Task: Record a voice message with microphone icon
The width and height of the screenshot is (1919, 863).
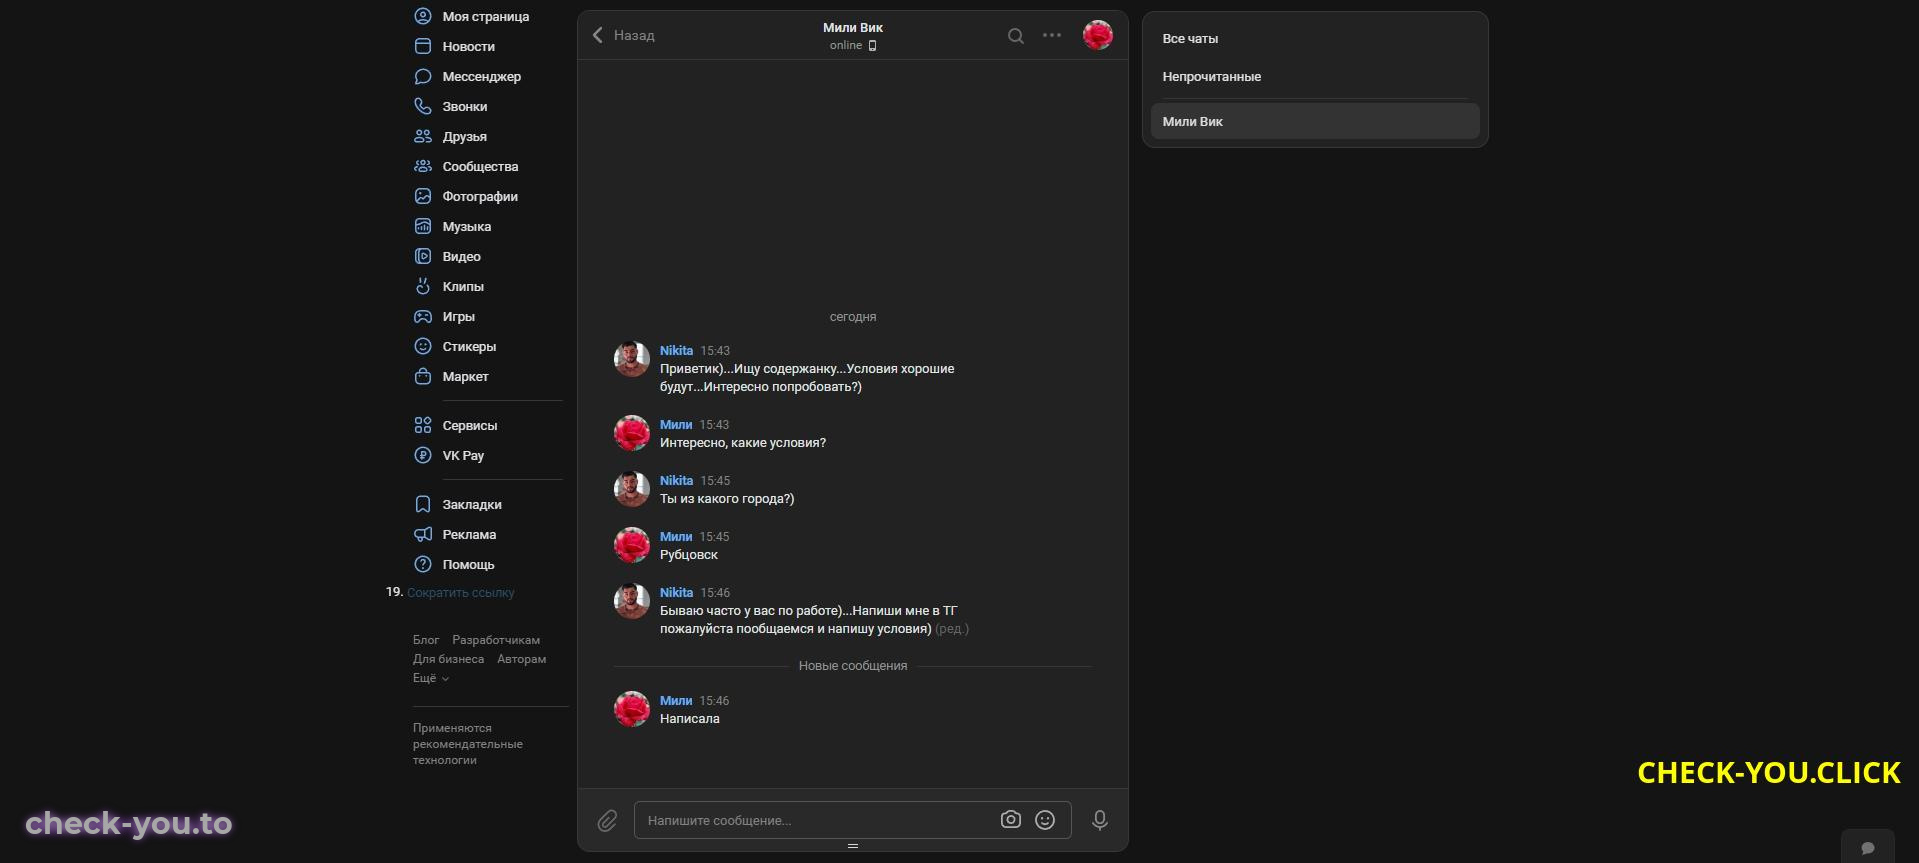Action: click(x=1100, y=820)
